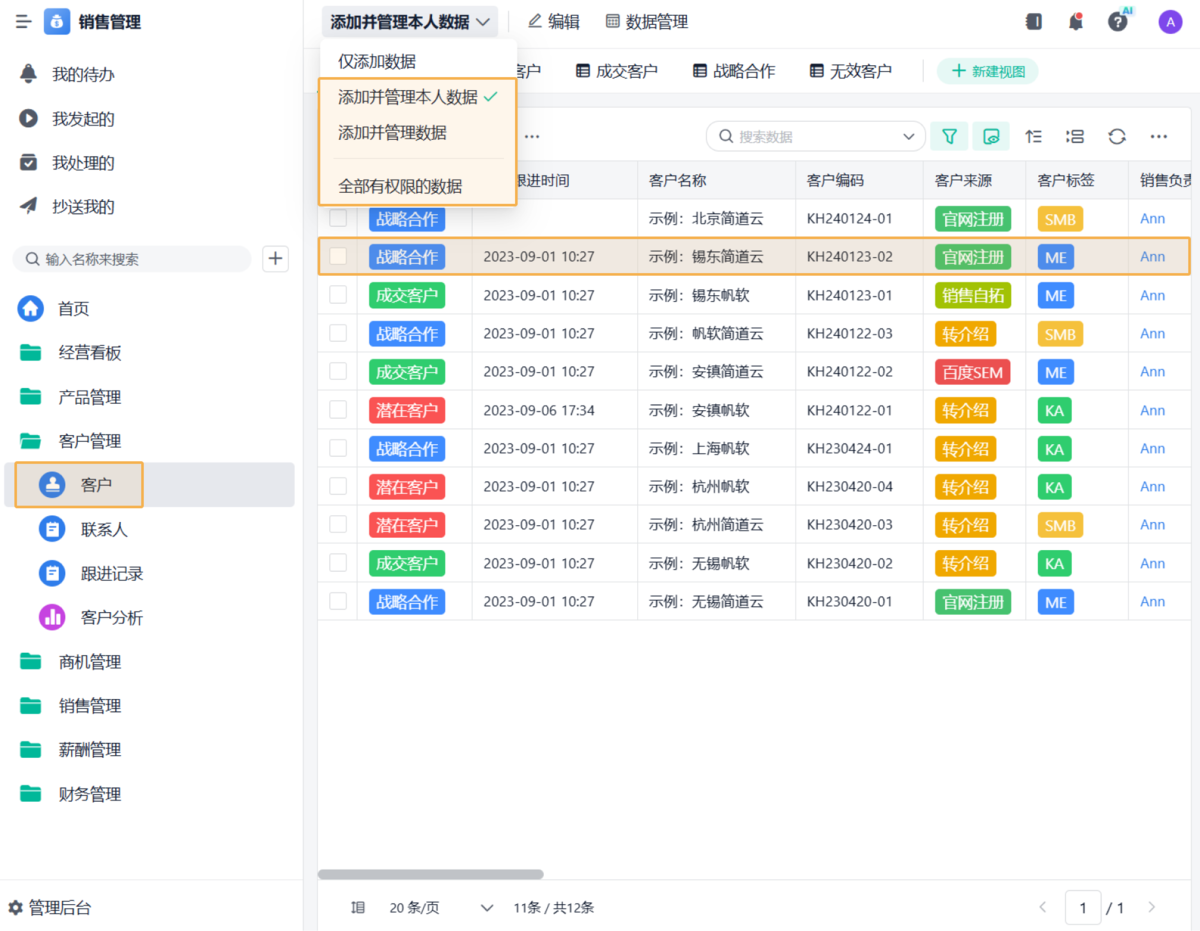Open the user avatar icon

1170,21
